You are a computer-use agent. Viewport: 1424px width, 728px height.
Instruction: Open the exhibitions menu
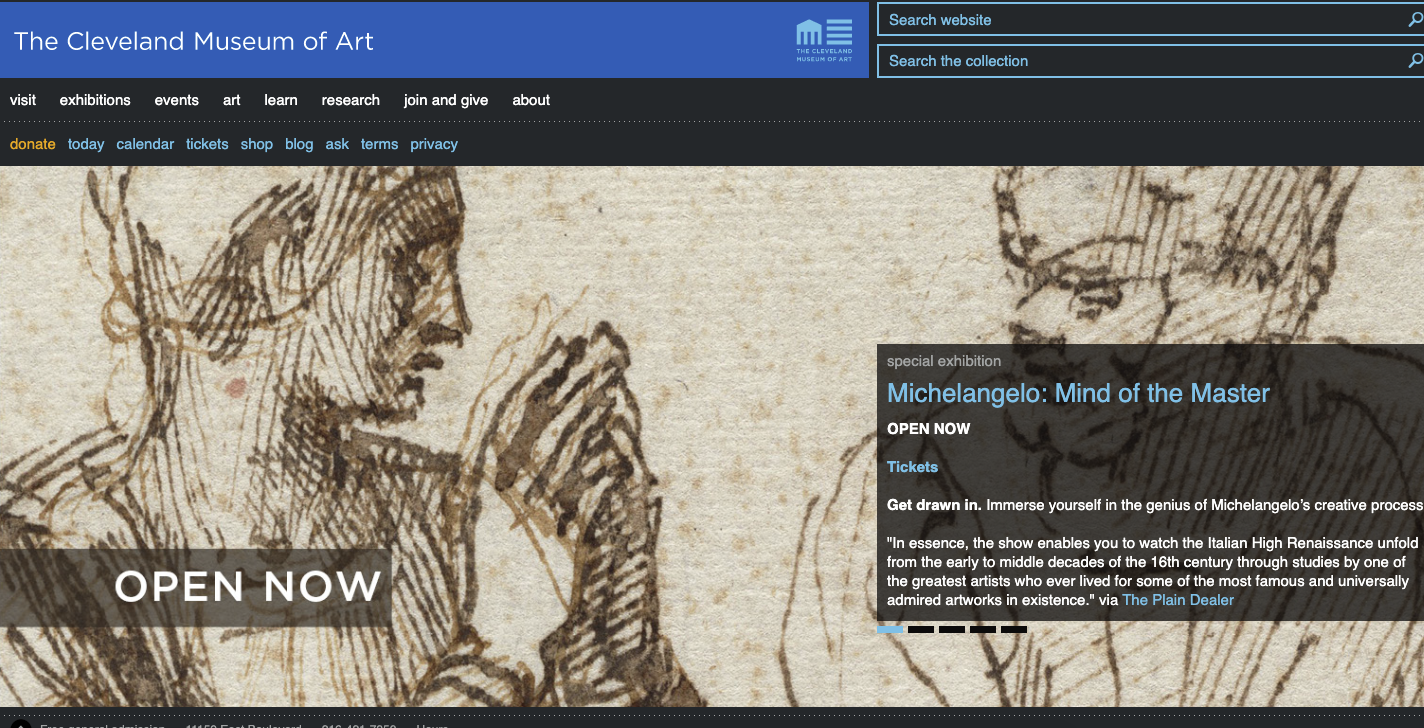pyautogui.click(x=95, y=100)
